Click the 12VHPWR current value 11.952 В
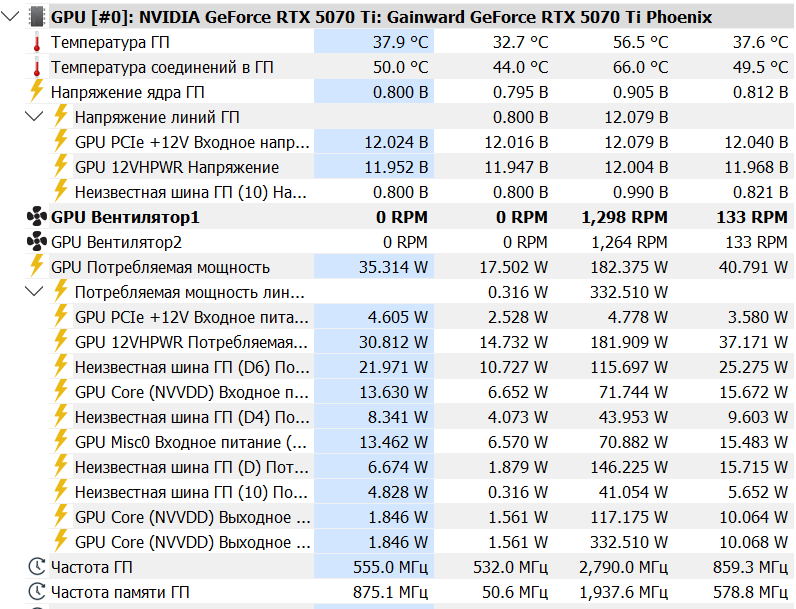 [x=396, y=167]
